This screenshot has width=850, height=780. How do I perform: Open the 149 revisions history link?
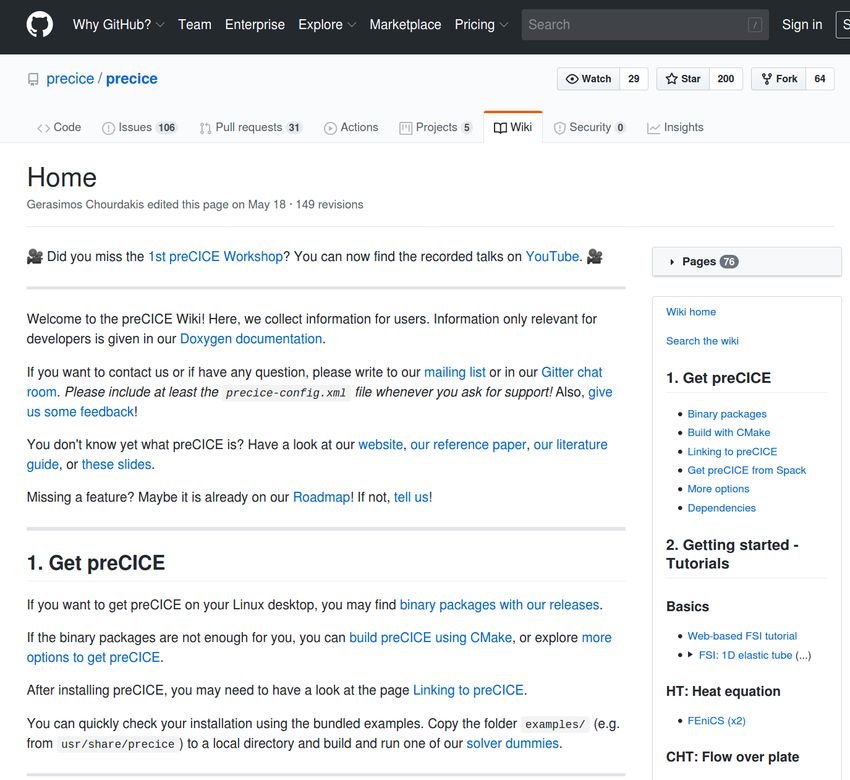pyautogui.click(x=329, y=205)
